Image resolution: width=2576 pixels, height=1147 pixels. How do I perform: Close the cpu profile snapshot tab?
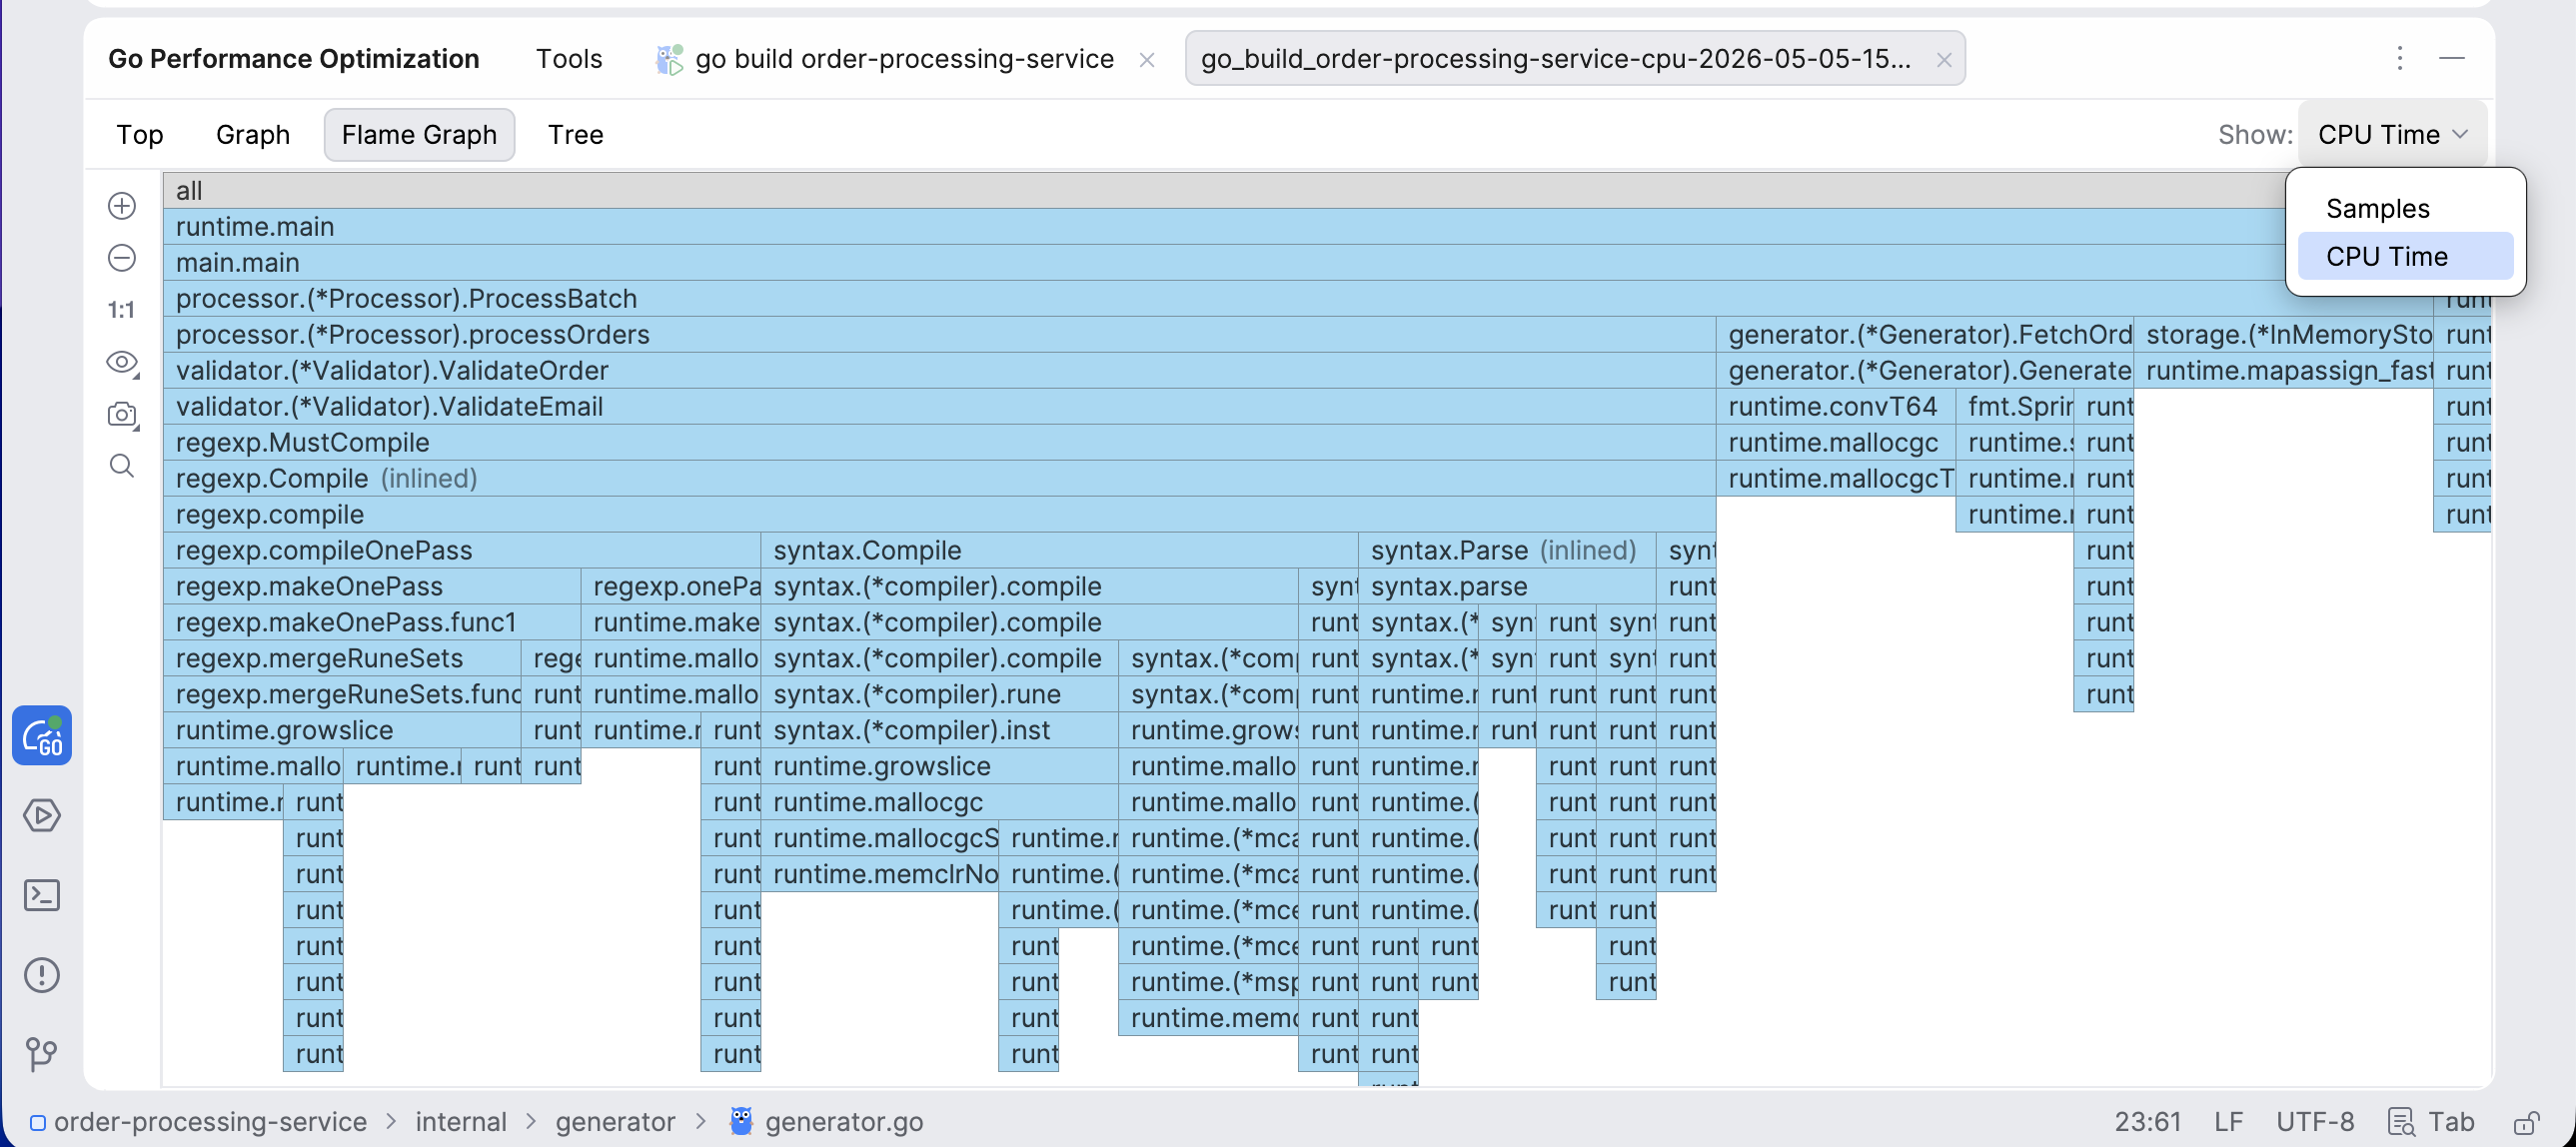[x=1943, y=60]
